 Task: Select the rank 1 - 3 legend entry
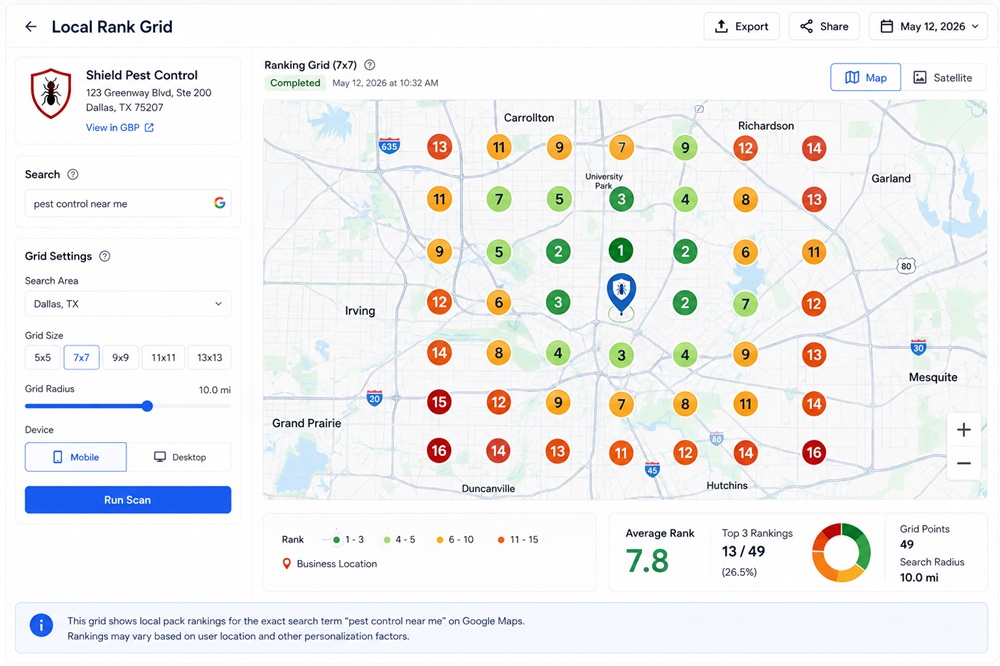pyautogui.click(x=348, y=540)
